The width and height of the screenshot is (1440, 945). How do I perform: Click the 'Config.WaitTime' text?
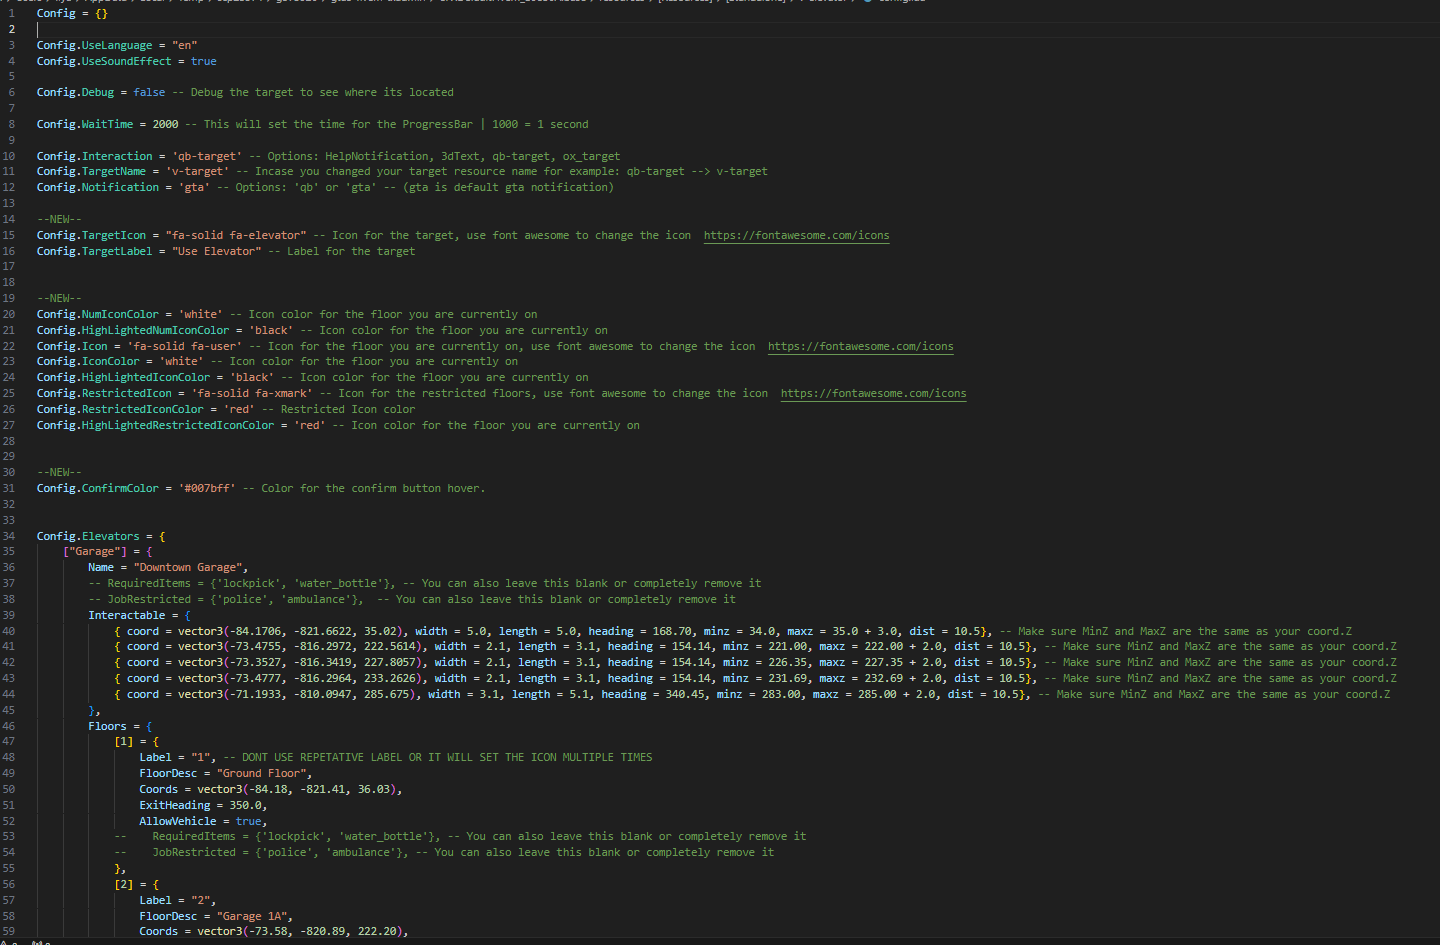click(85, 125)
